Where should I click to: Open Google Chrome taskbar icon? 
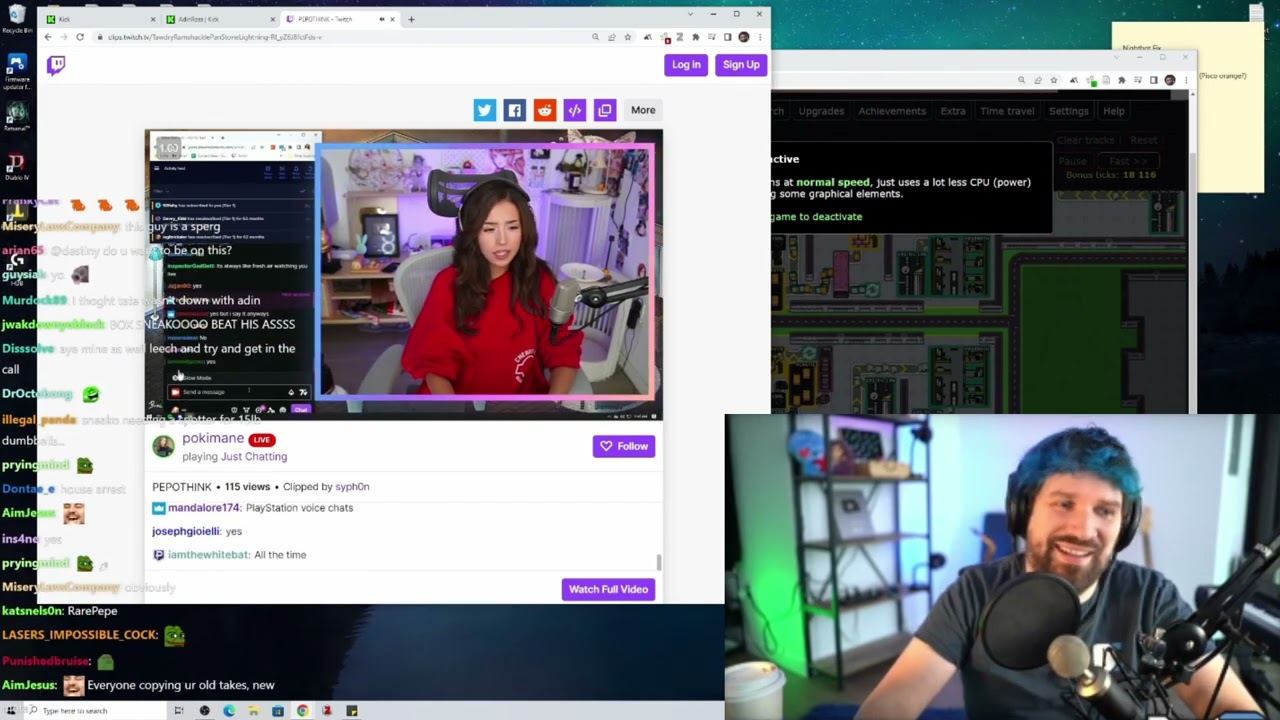coord(302,711)
